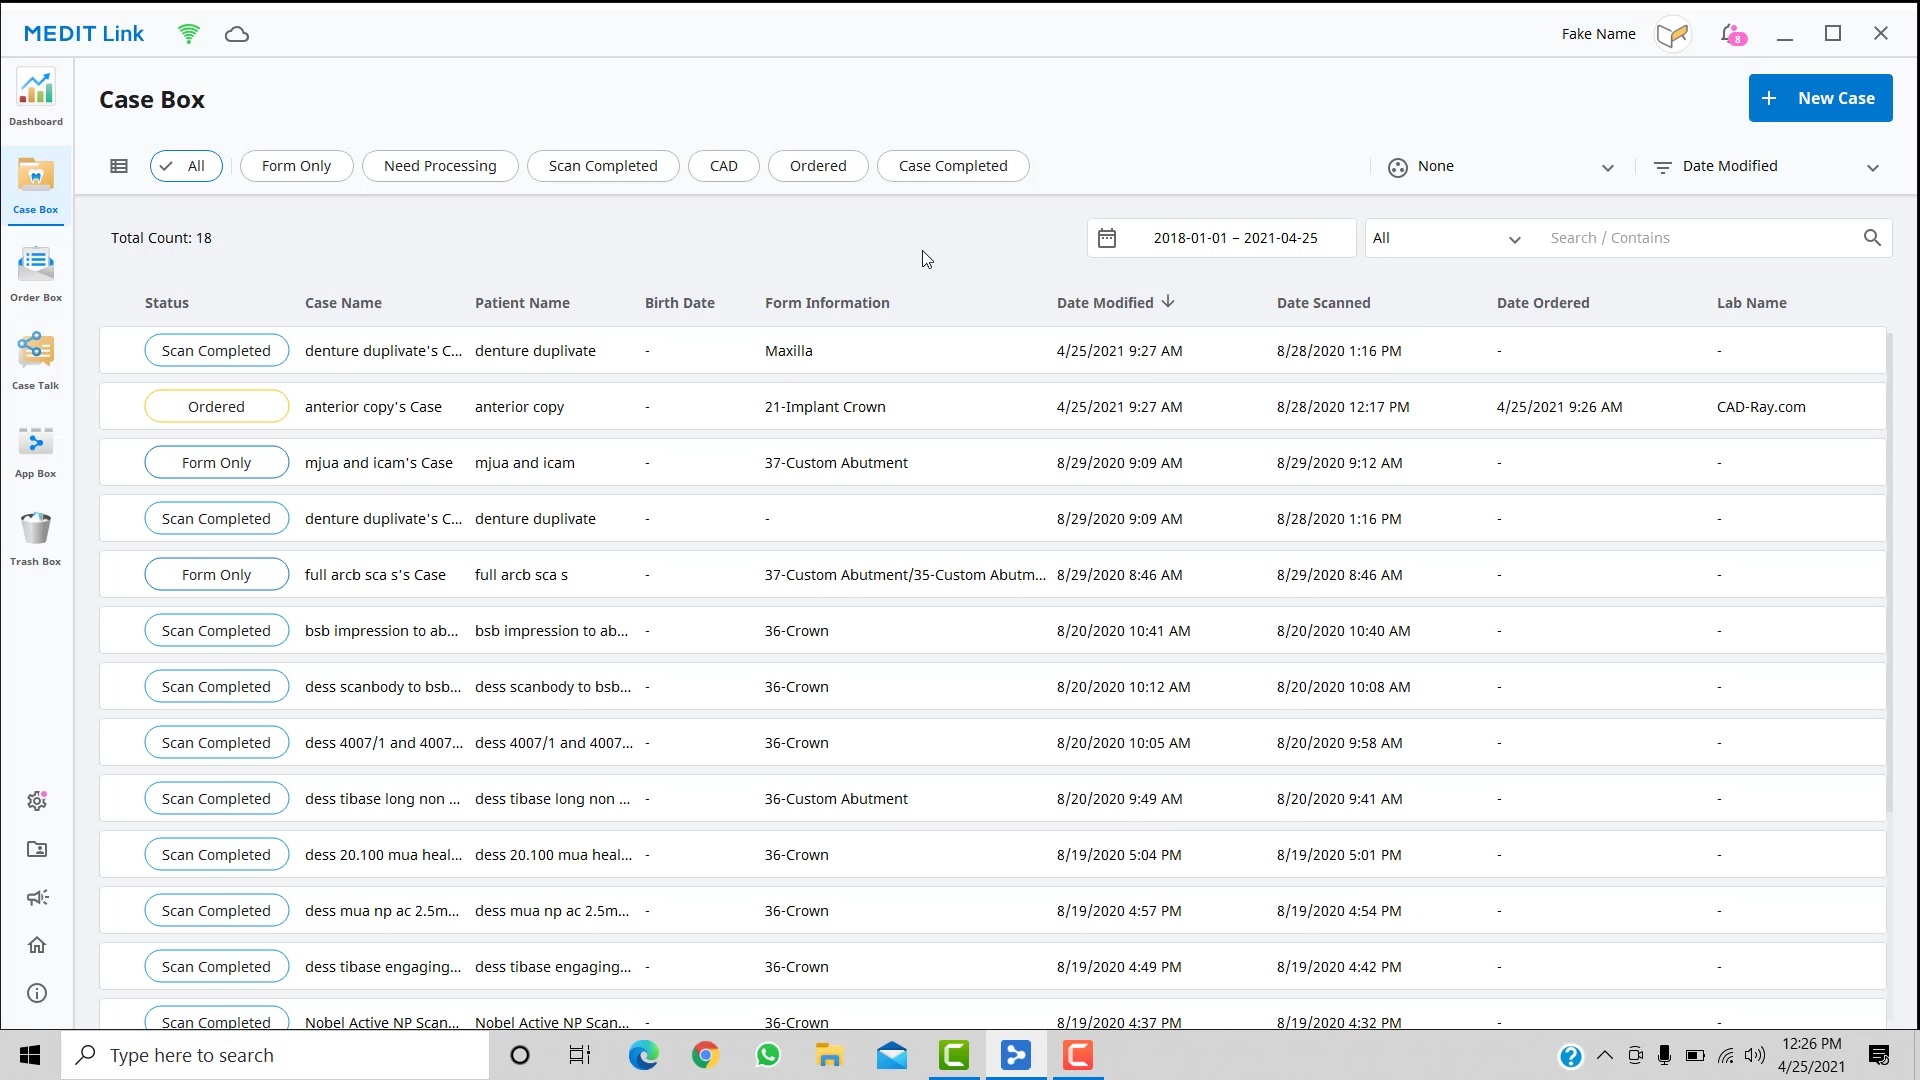This screenshot has height=1080, width=1920.
Task: Open Case Box in the sidebar
Action: [36, 186]
